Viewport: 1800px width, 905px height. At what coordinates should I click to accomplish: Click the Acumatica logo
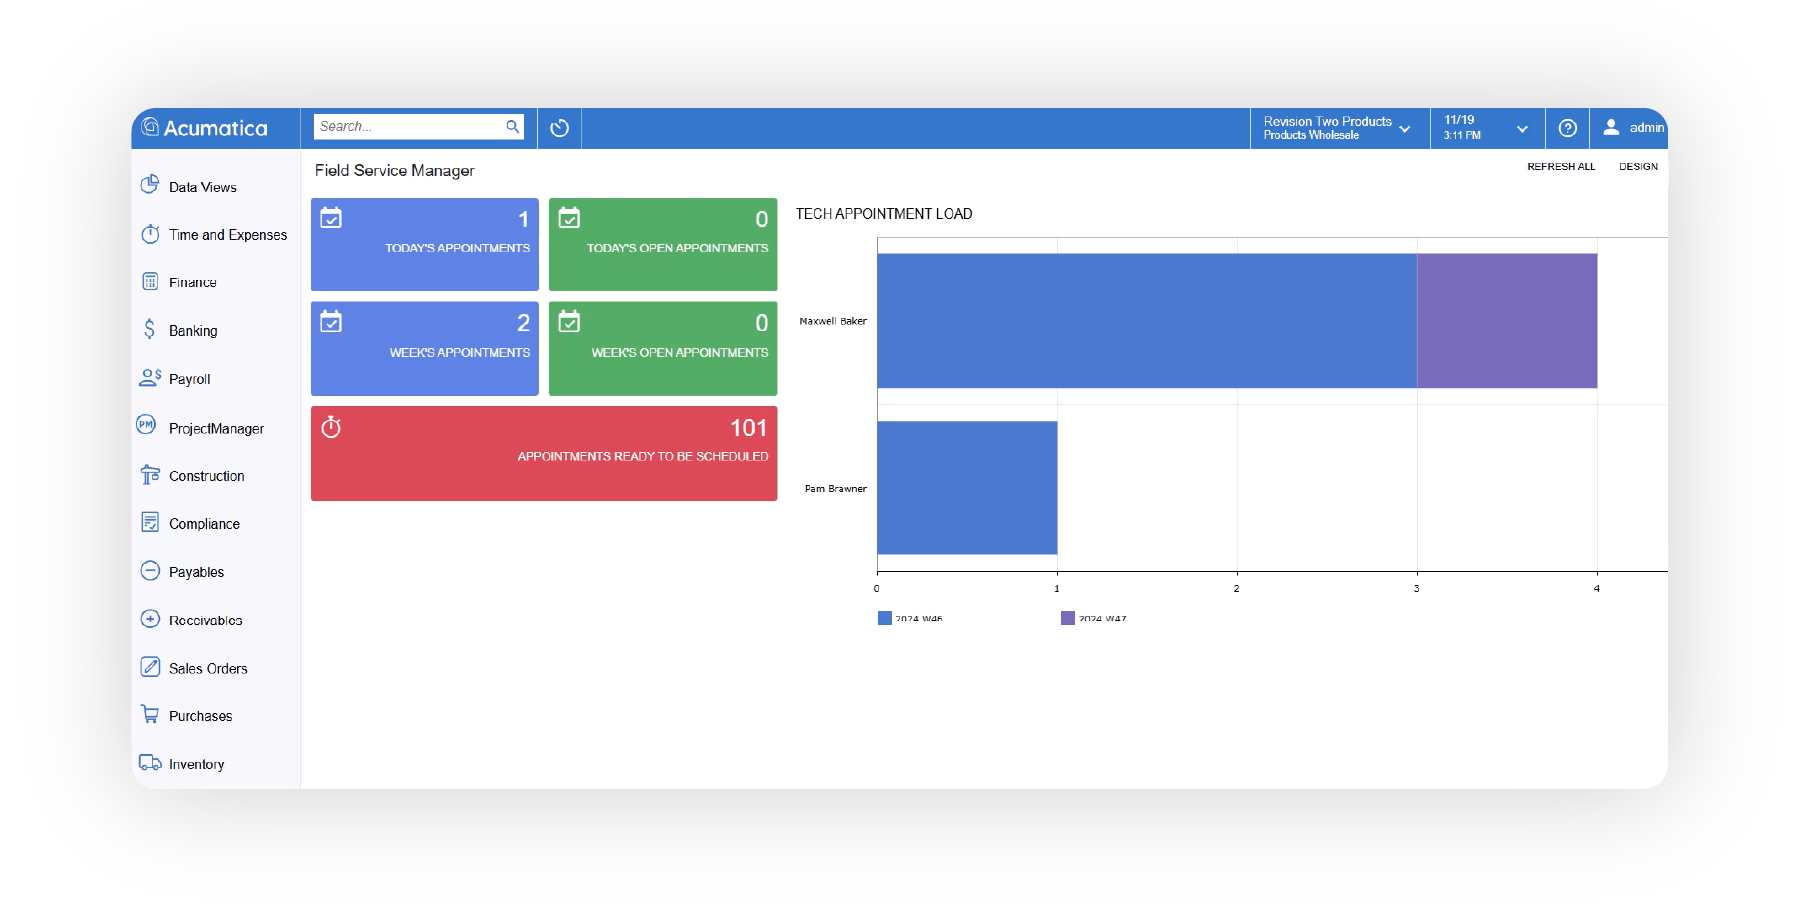coord(205,128)
